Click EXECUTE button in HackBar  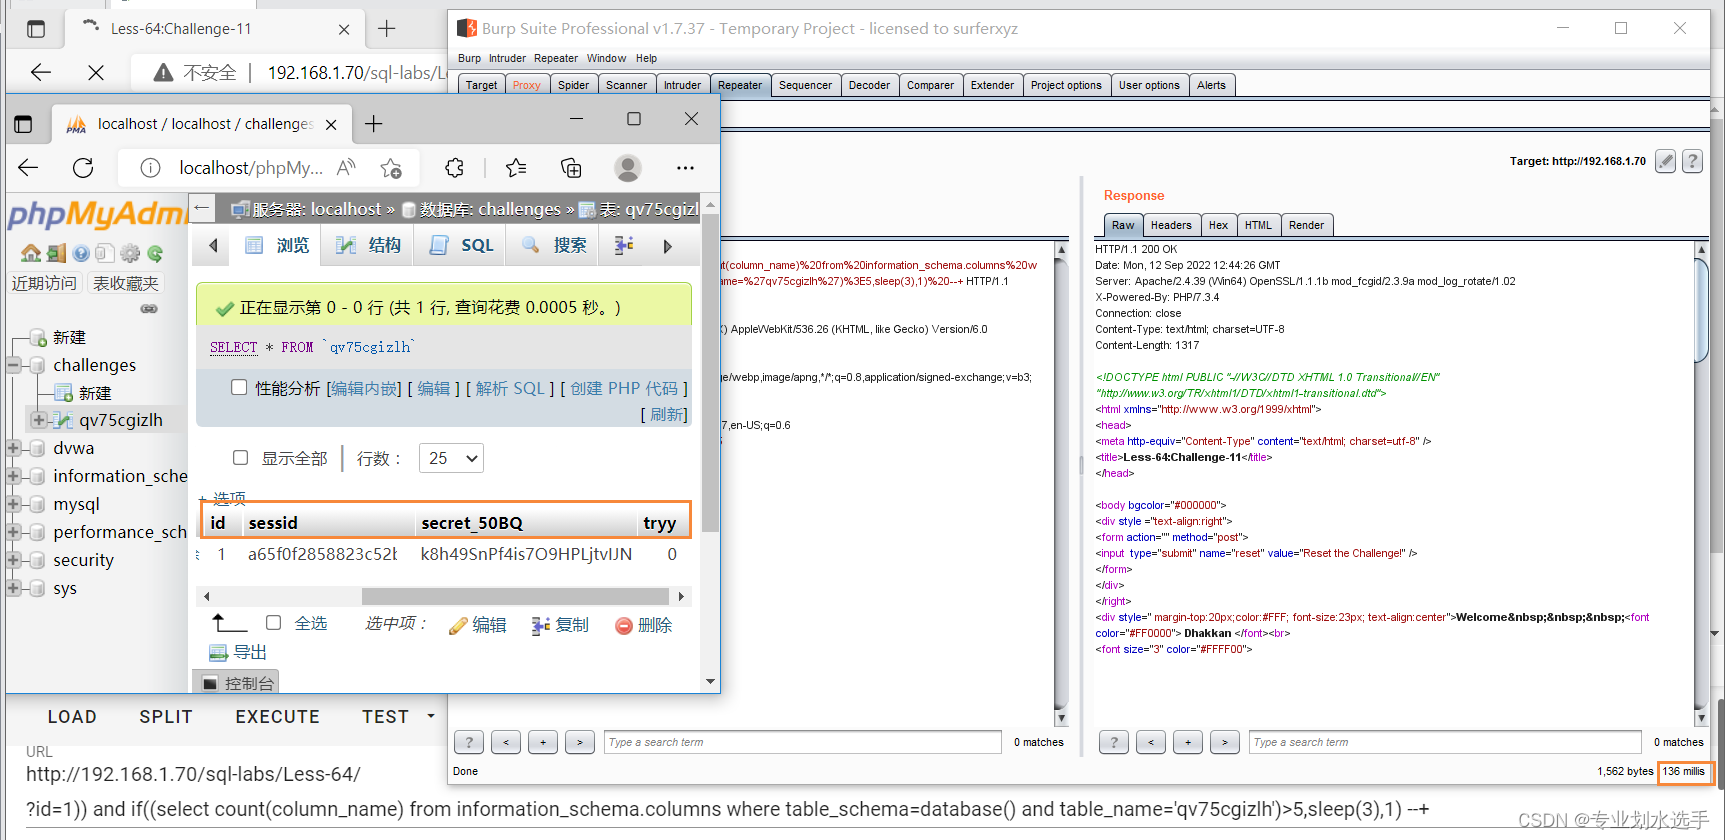pyautogui.click(x=278, y=716)
